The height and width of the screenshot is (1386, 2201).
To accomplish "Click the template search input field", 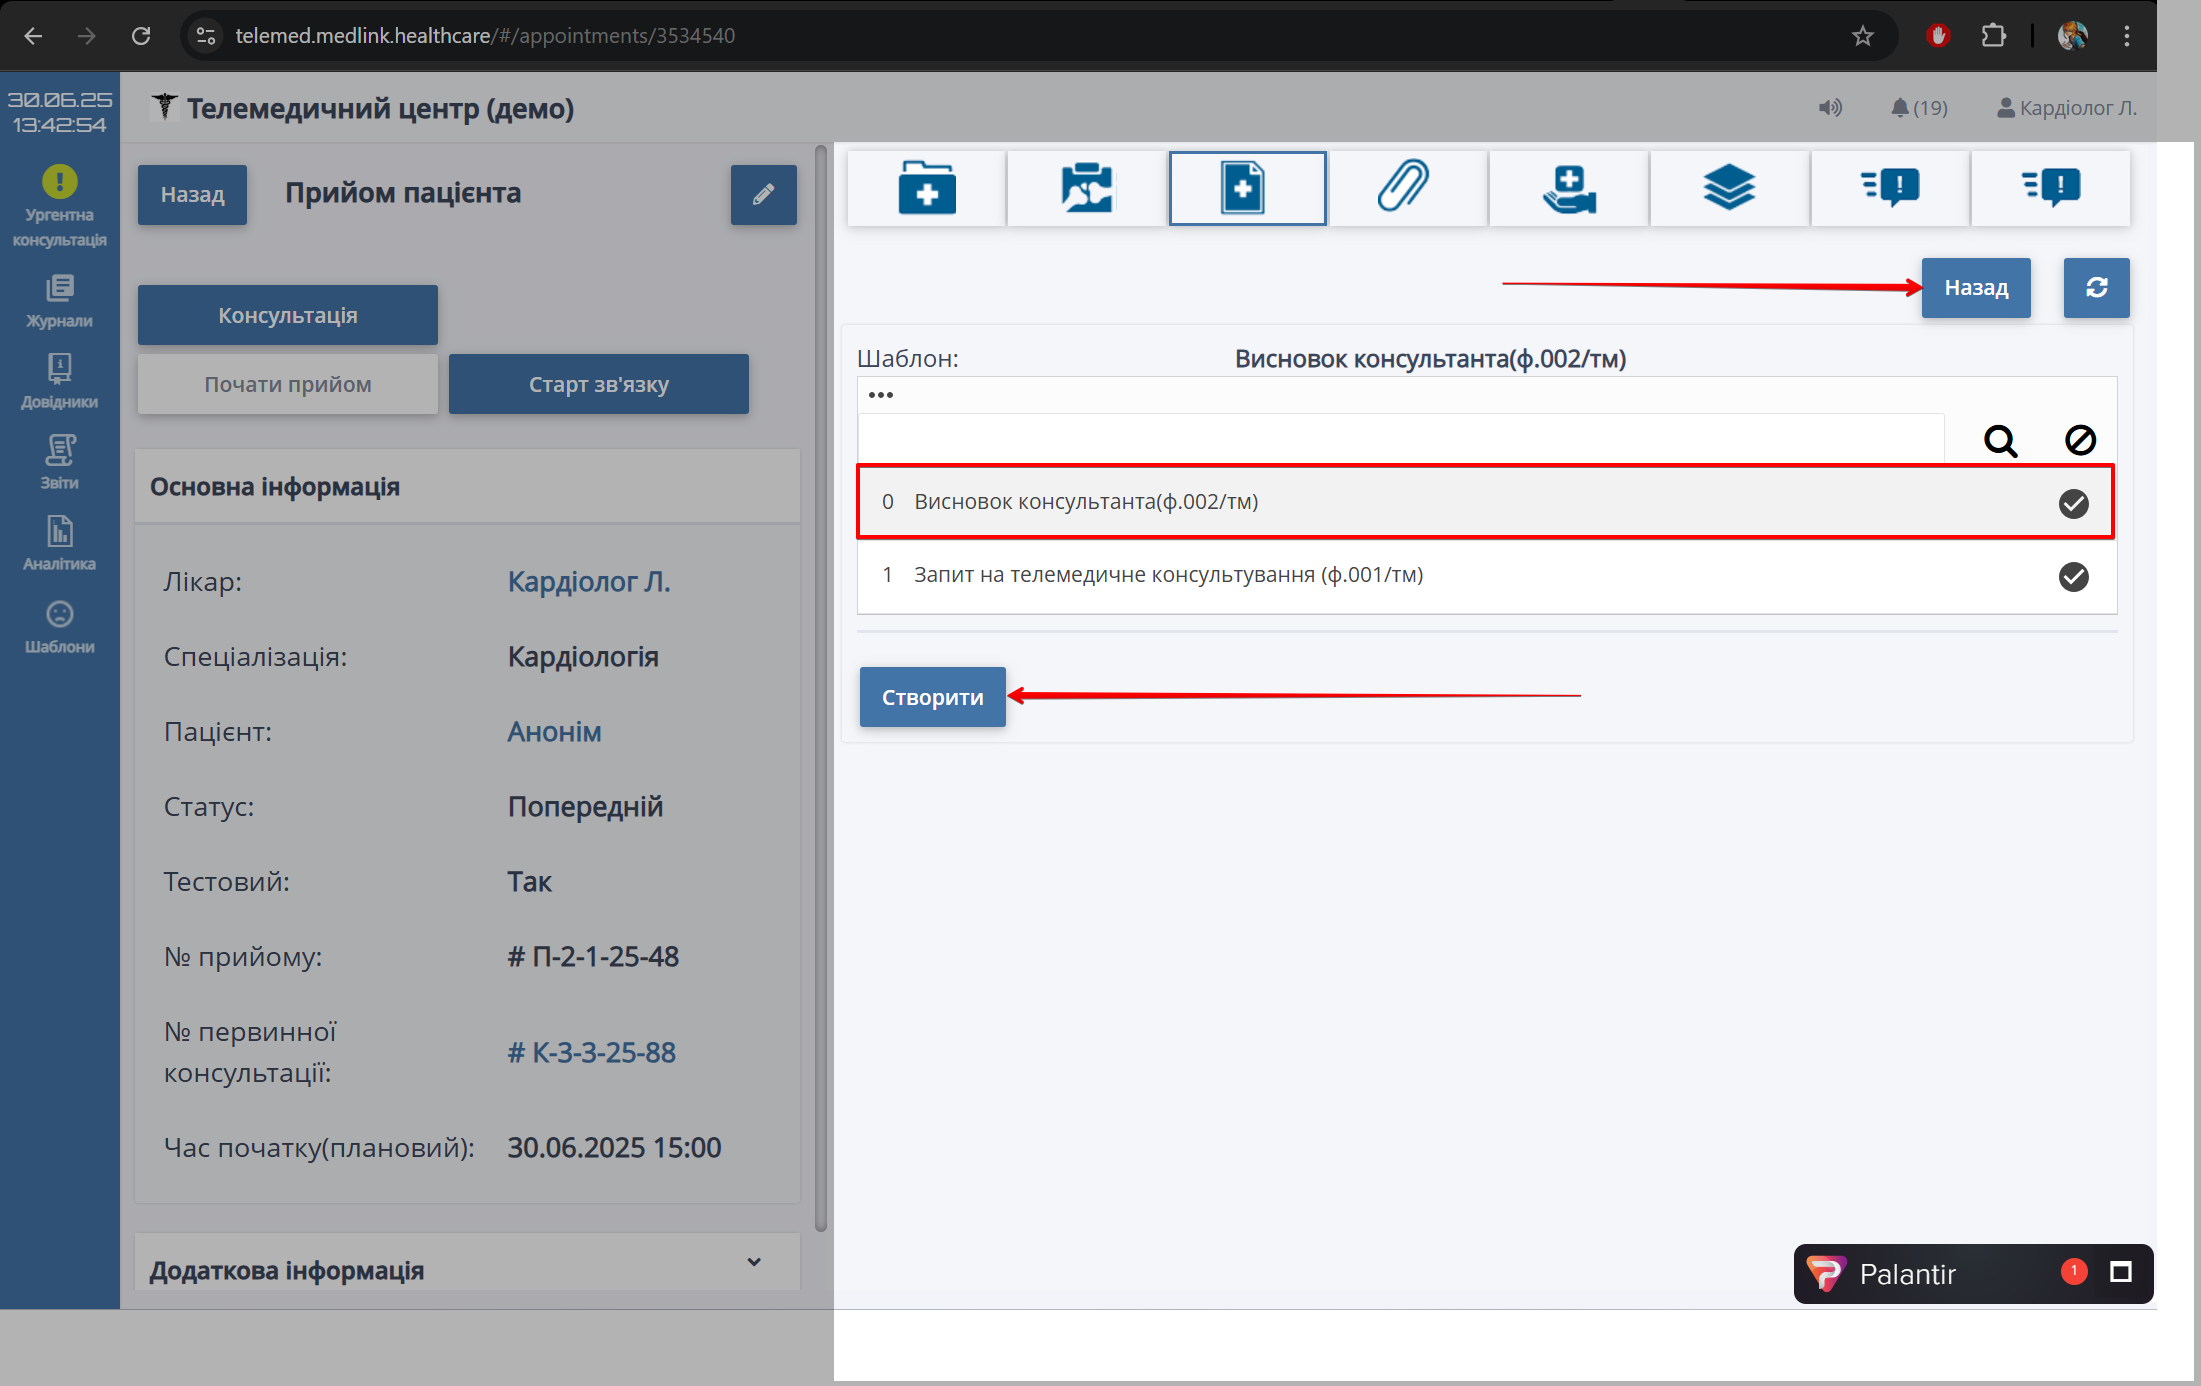I will coord(1400,438).
